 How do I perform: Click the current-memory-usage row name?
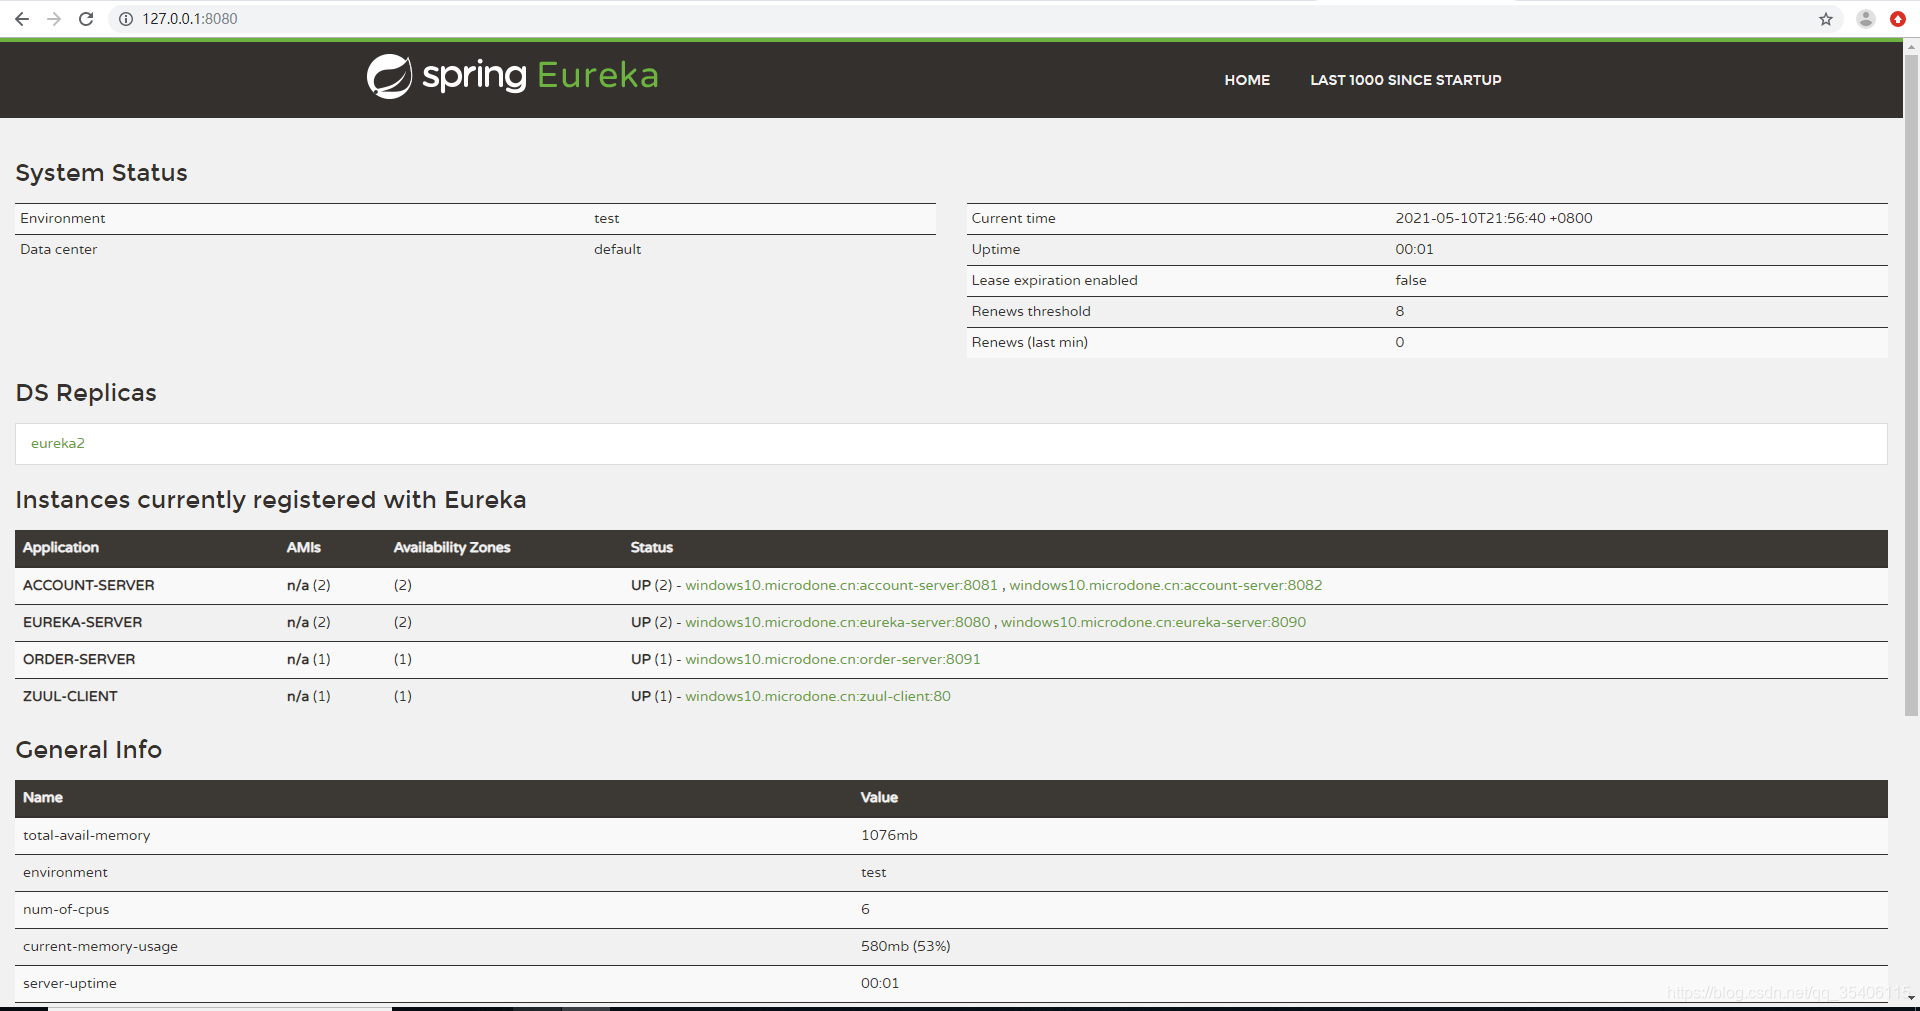tap(100, 946)
